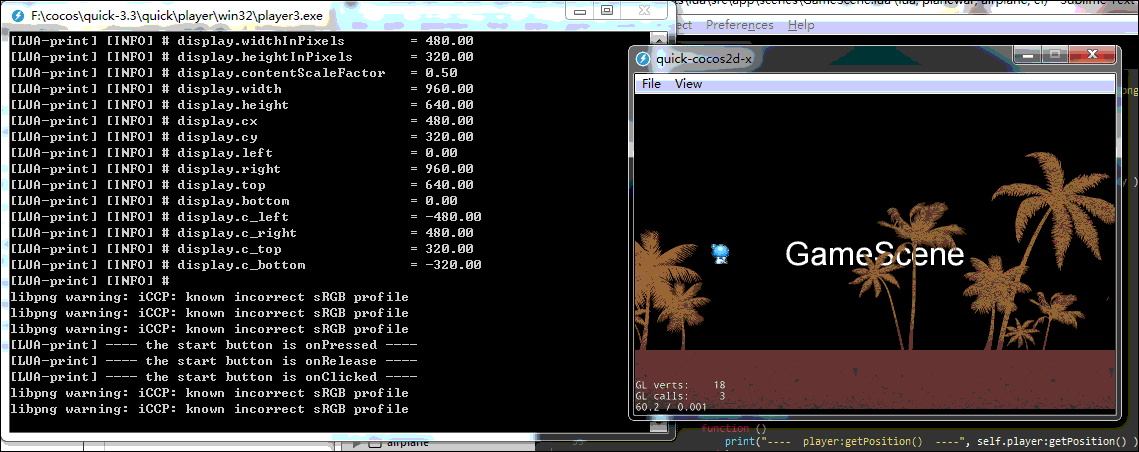1139x452 pixels.
Task: Open Help menu in Sublime Text
Action: 800,25
